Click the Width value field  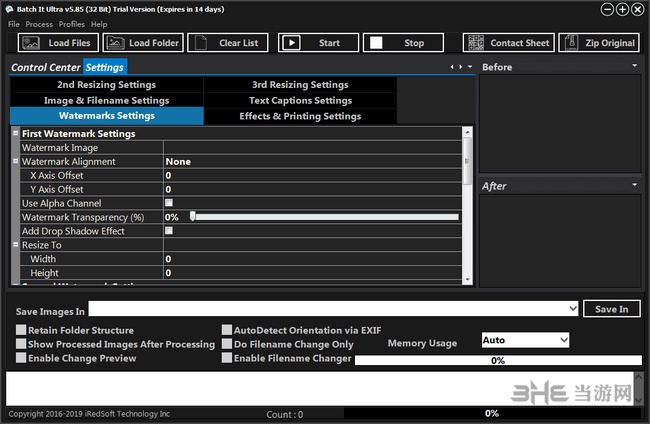click(x=313, y=259)
